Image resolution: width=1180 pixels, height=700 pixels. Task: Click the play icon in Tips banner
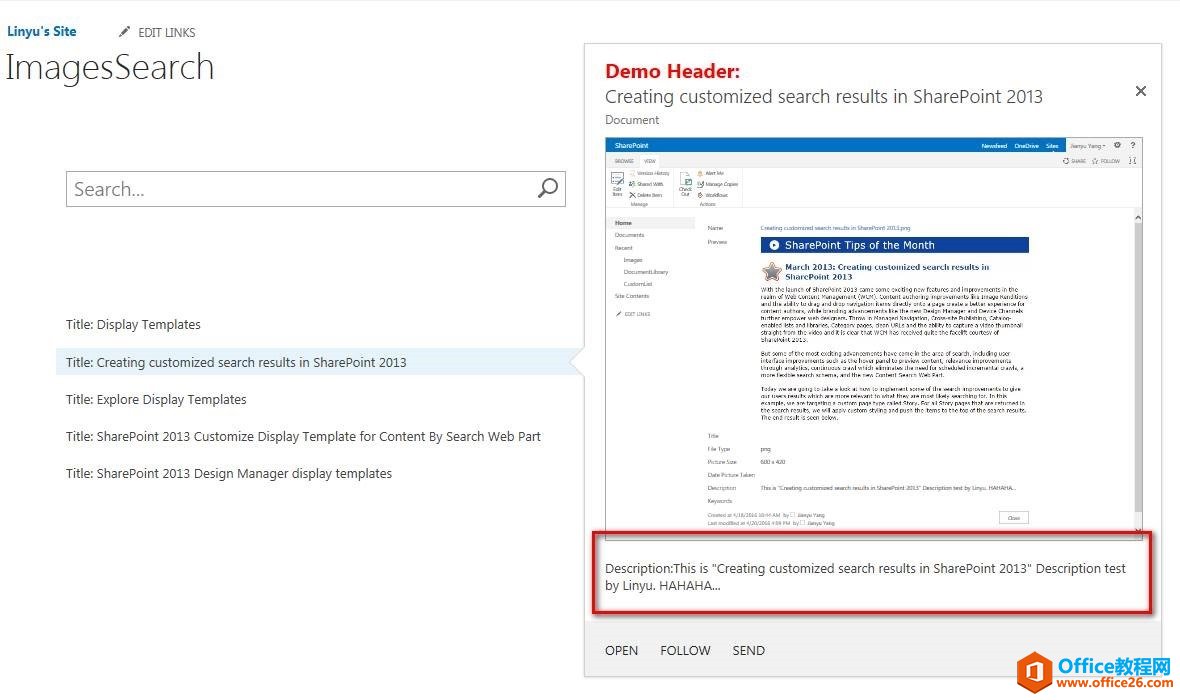click(x=773, y=245)
